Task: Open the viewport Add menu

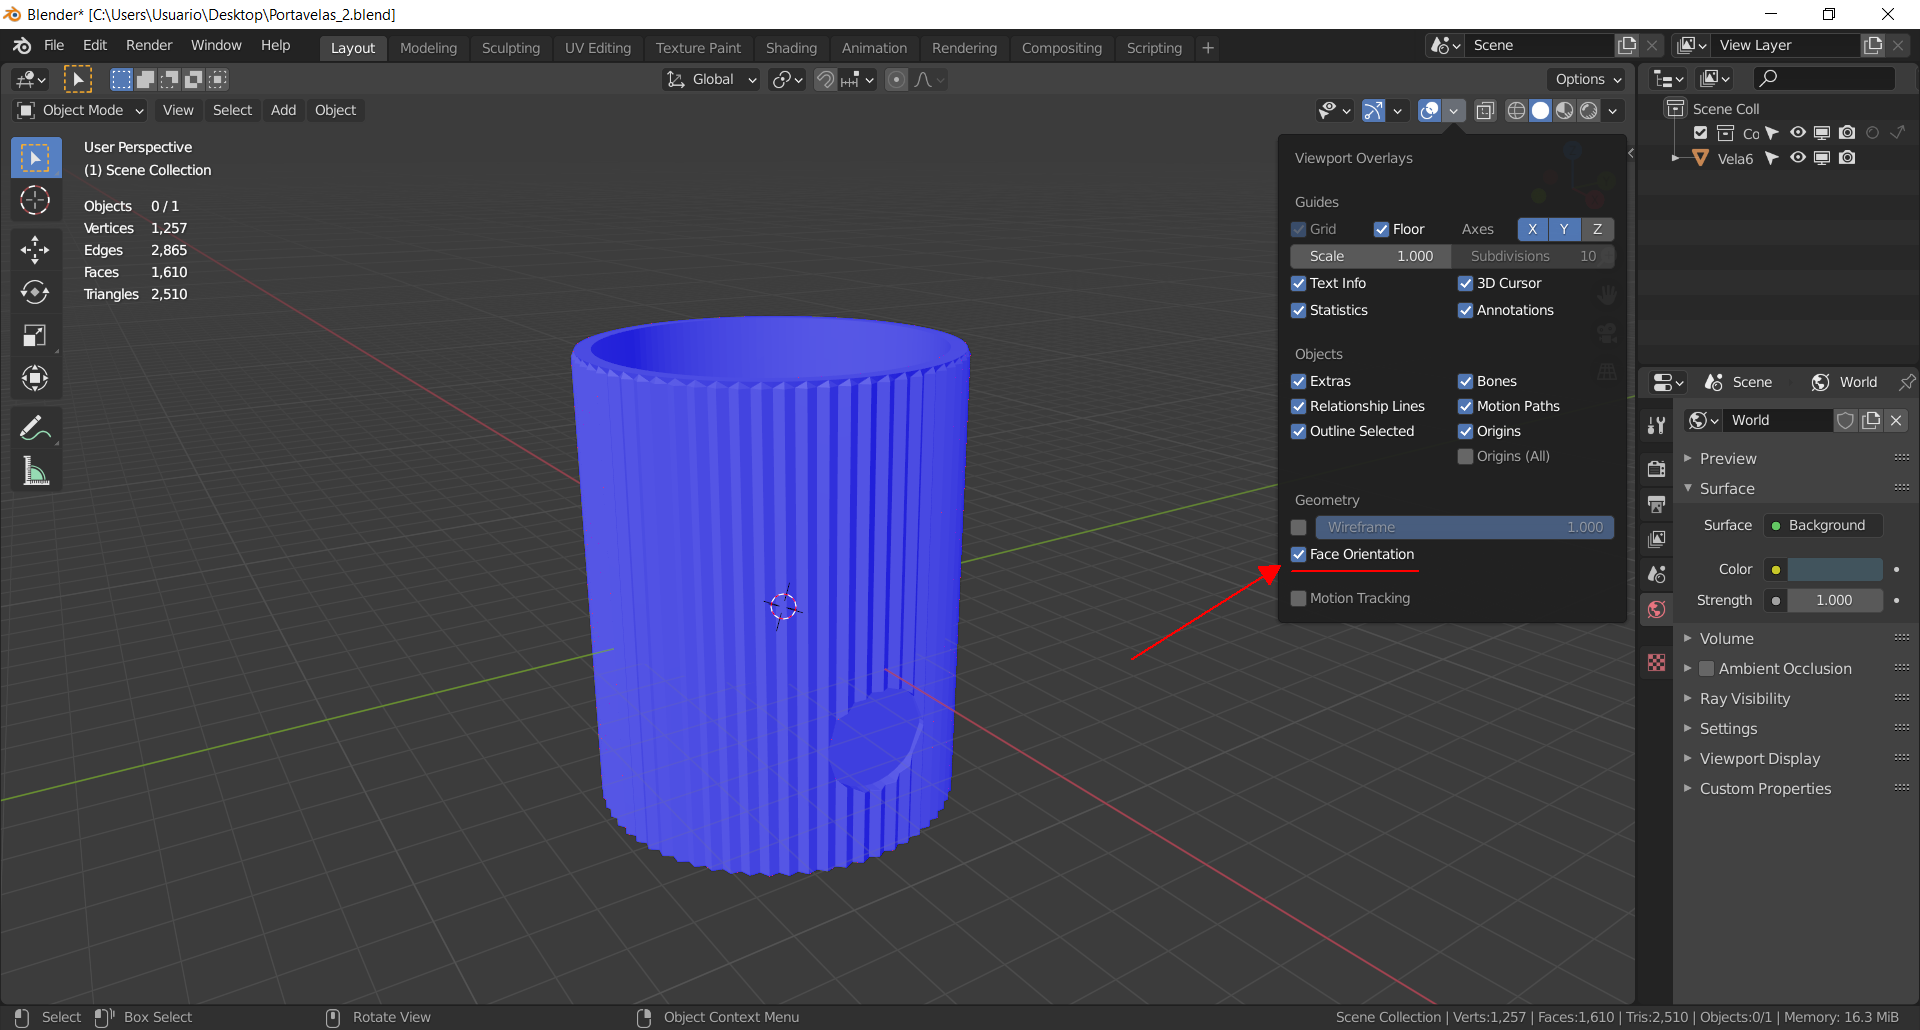Action: (x=283, y=110)
